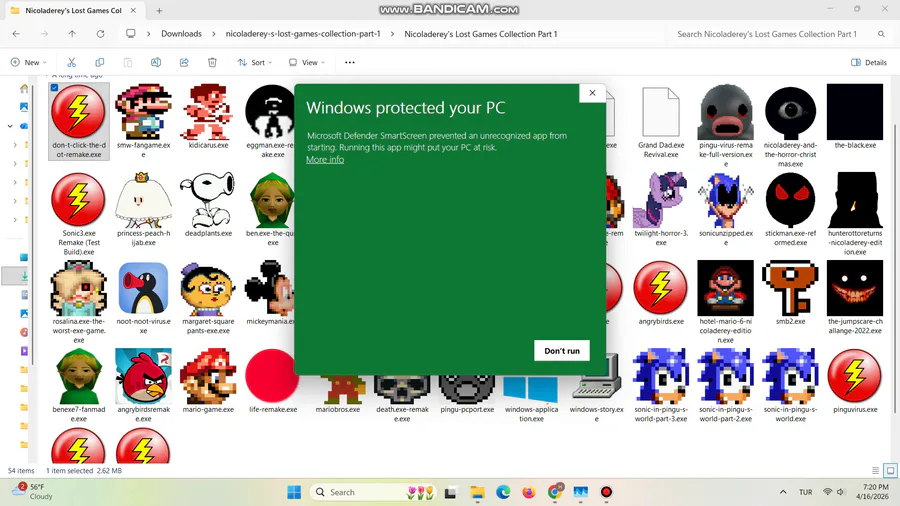Select mario-game.exe icon

tap(208, 376)
